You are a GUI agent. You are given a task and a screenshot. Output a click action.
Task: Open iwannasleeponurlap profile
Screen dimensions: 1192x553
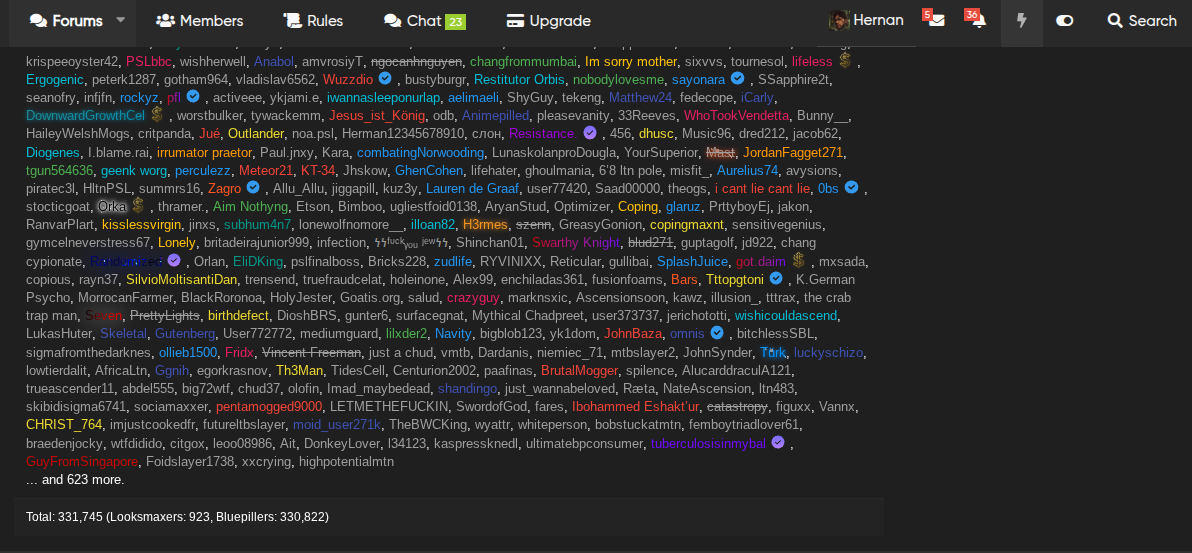pyautogui.click(x=384, y=97)
